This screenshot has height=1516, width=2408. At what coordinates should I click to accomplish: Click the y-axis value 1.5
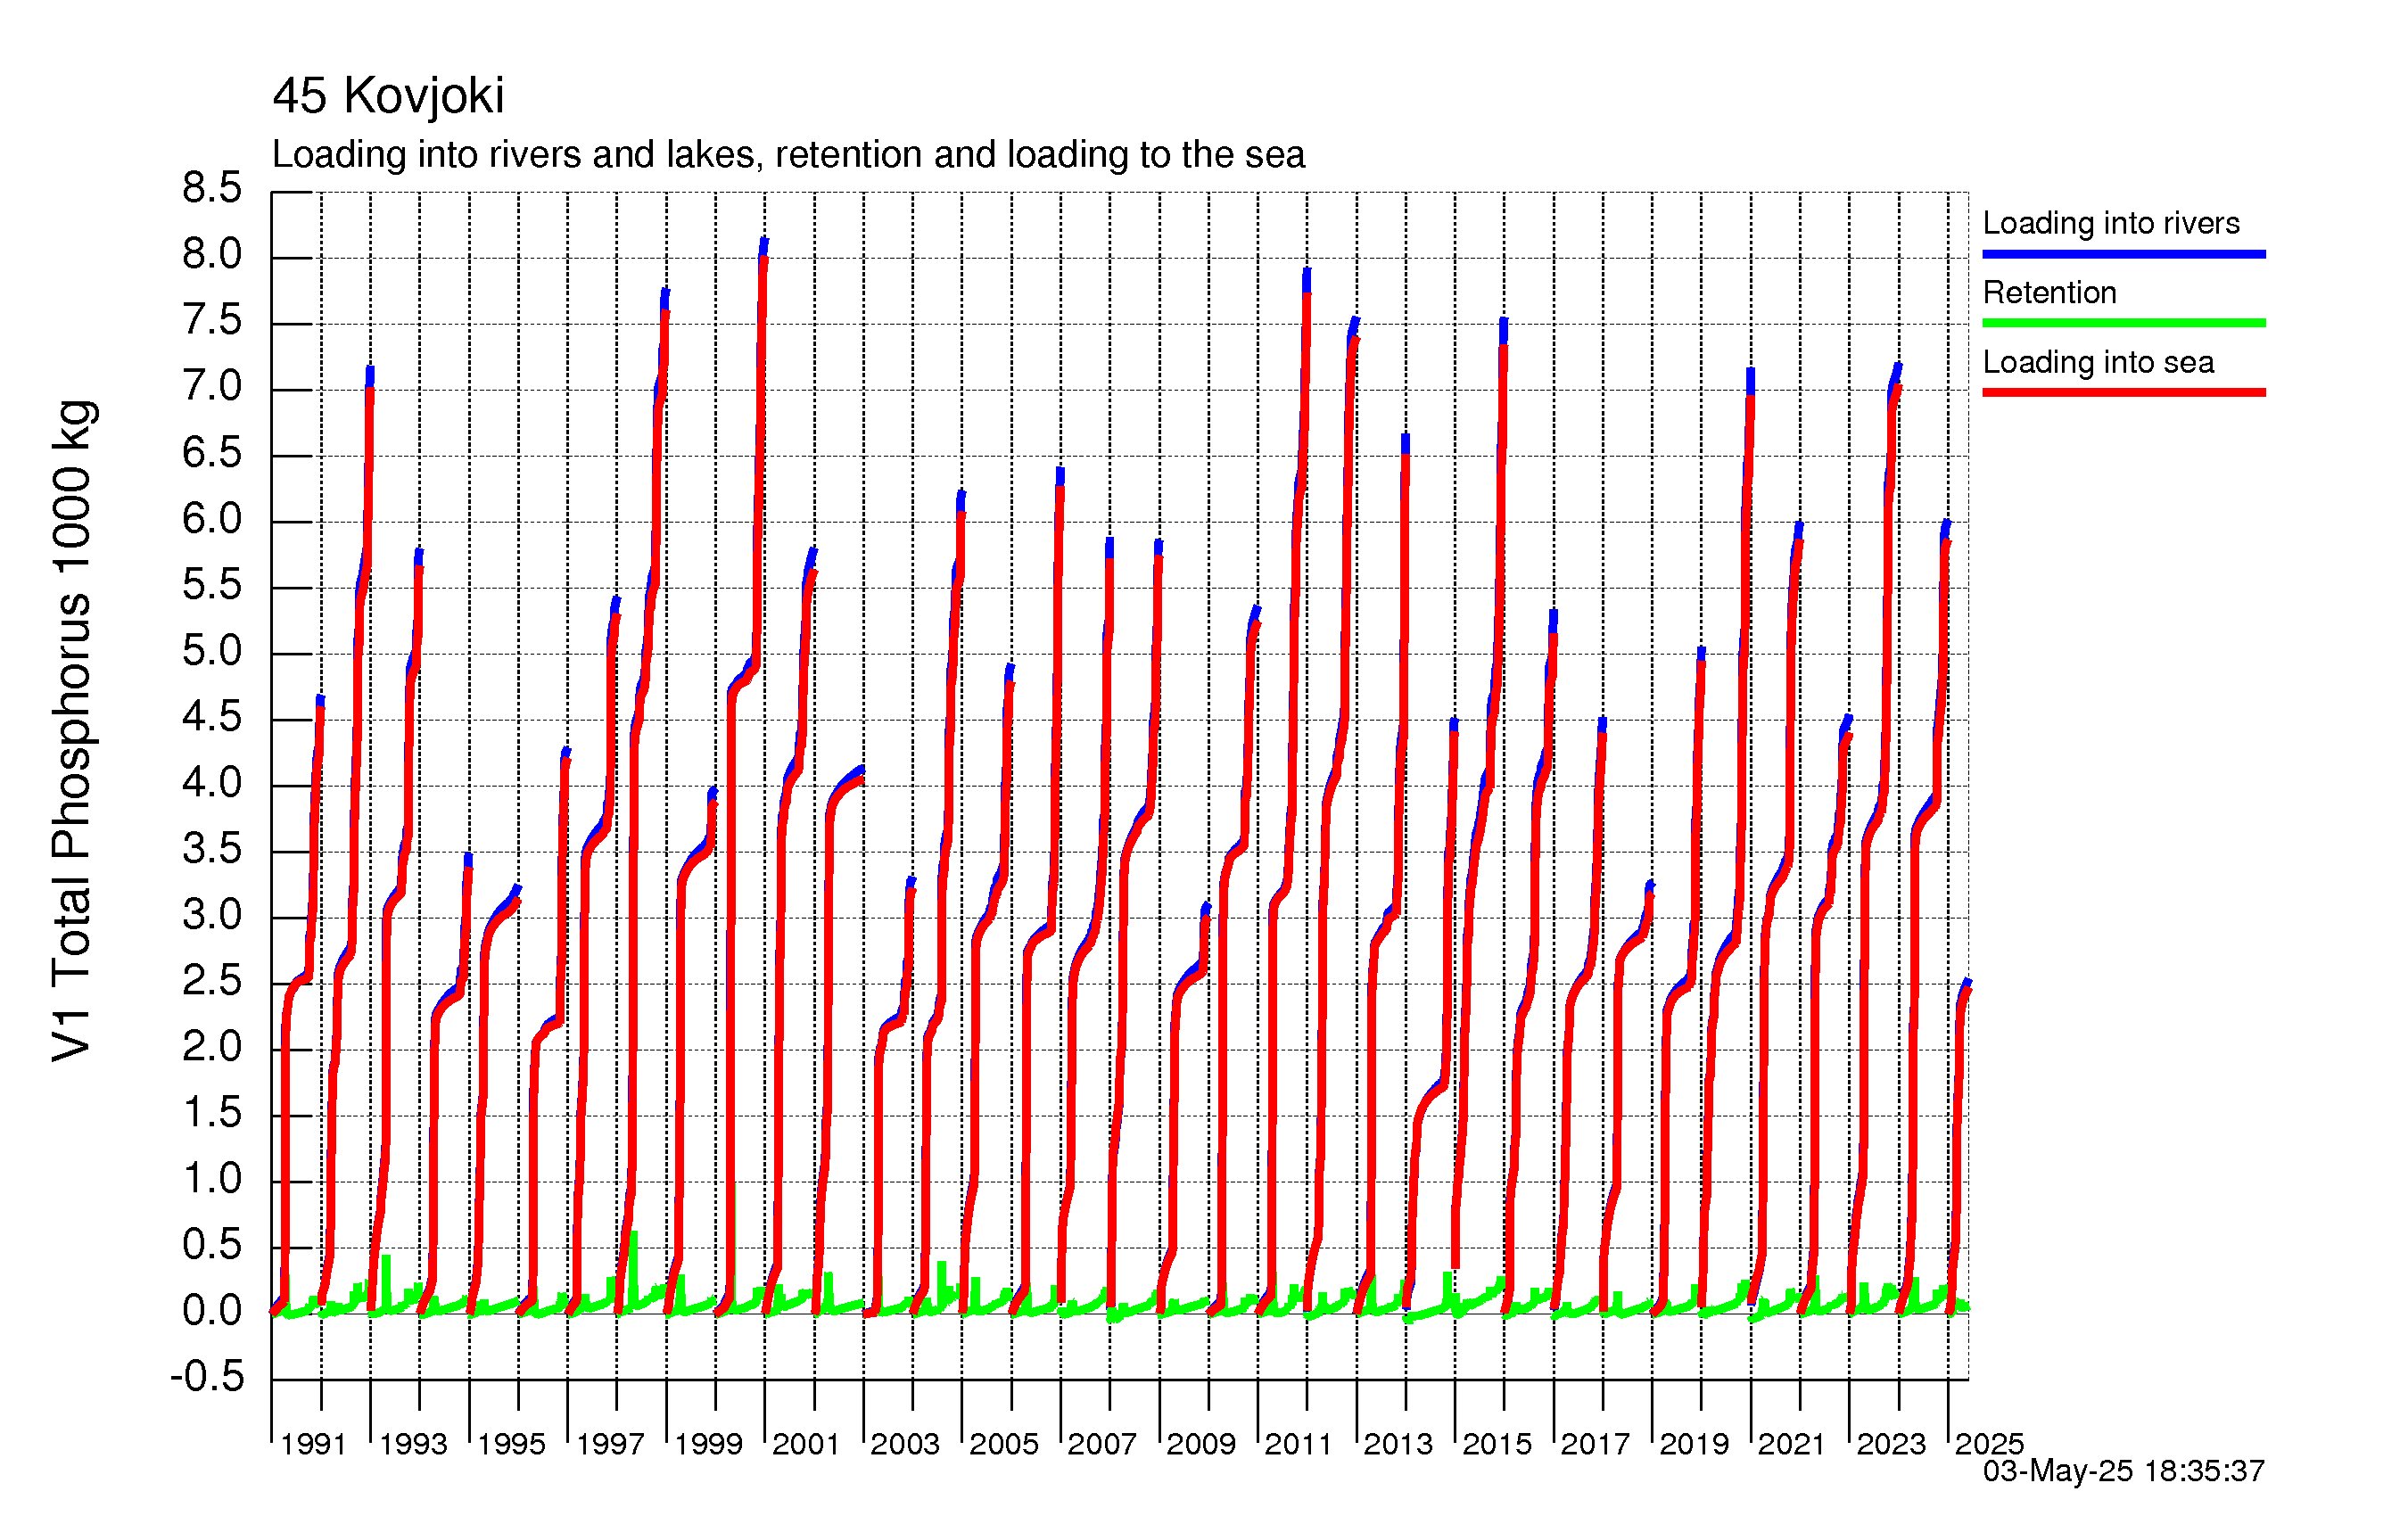point(212,1113)
